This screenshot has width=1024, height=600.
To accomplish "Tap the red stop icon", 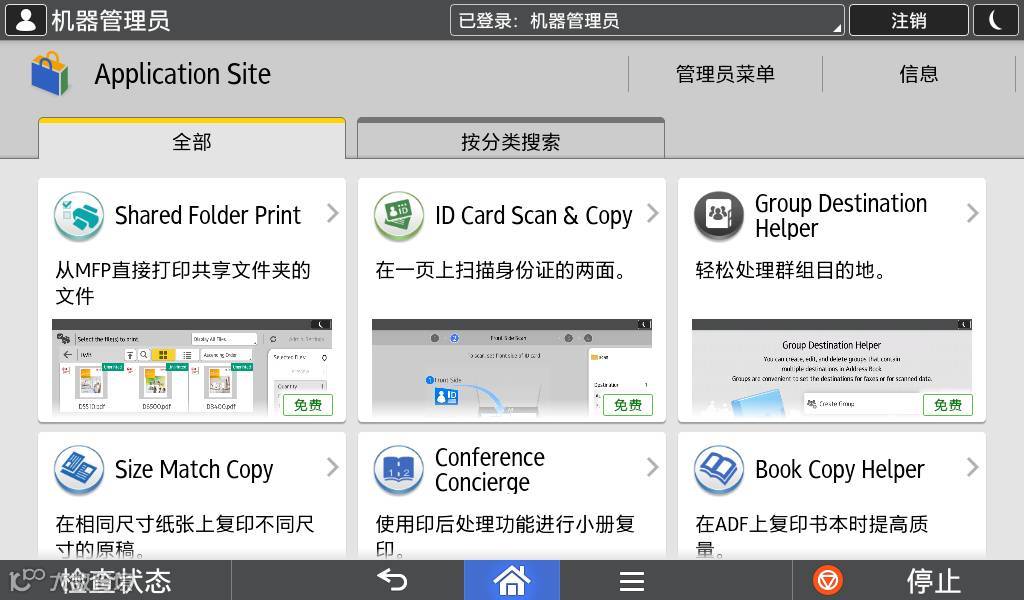I will (828, 580).
